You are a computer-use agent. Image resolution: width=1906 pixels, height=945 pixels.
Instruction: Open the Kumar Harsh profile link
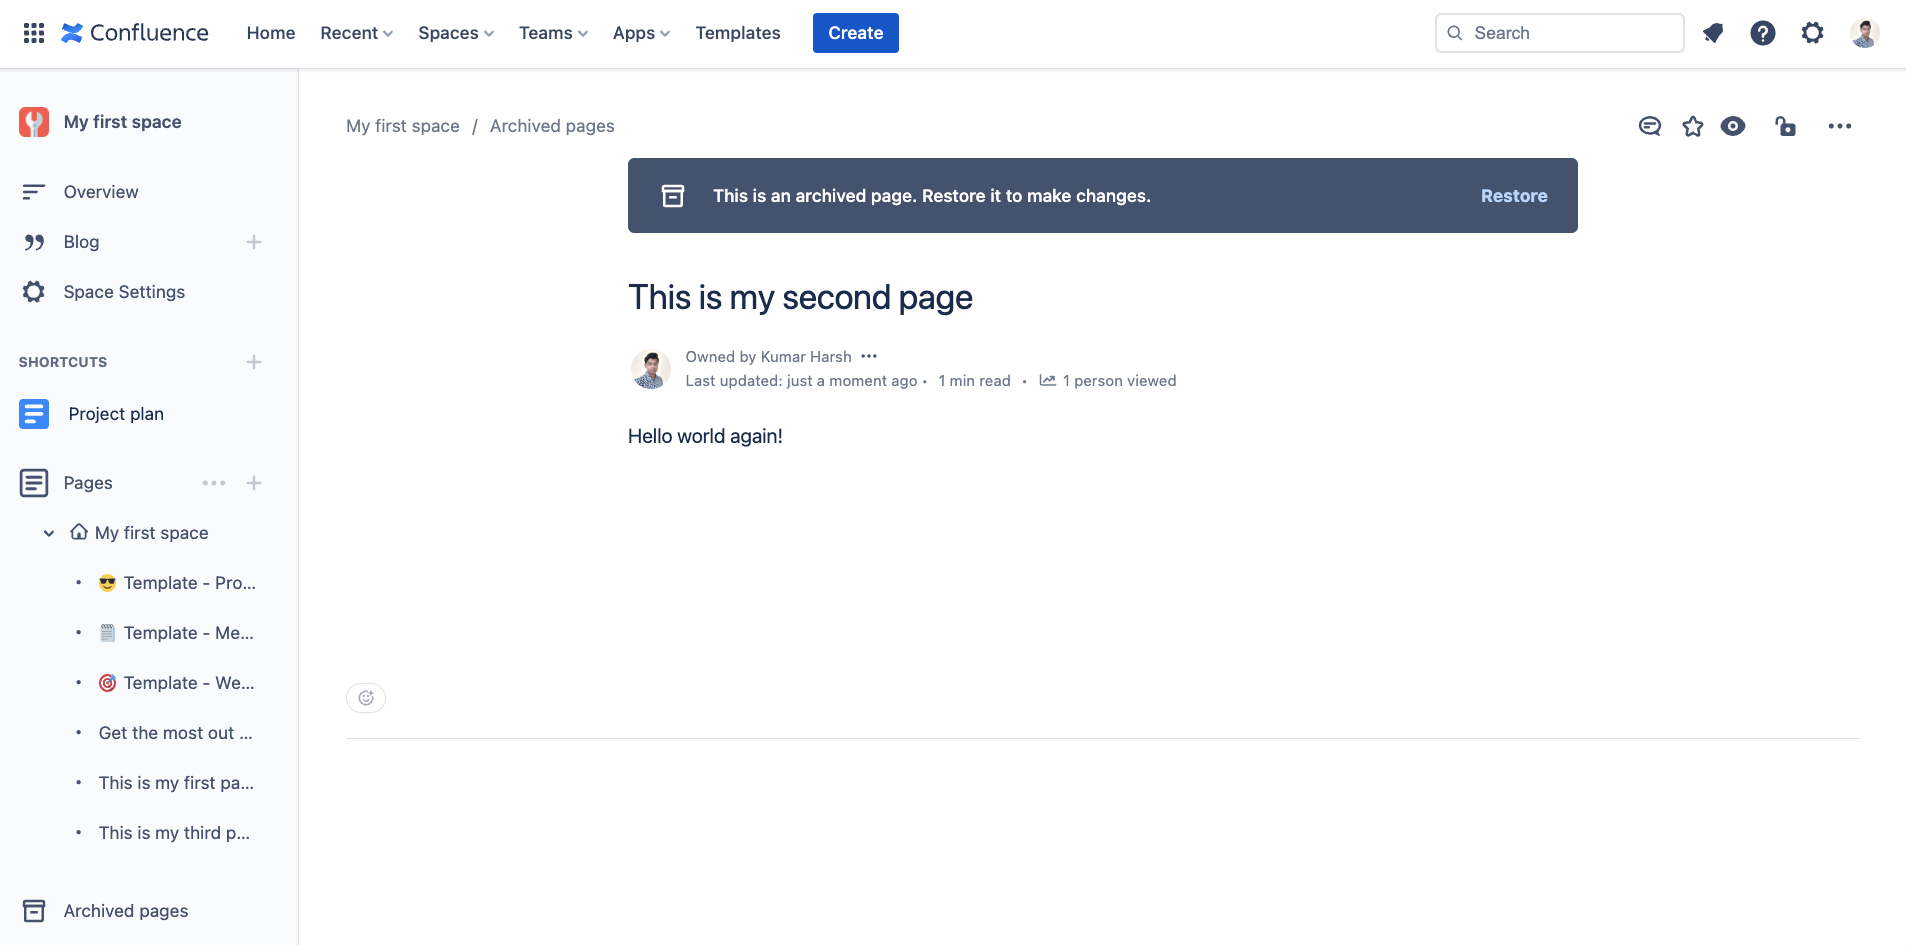805,356
